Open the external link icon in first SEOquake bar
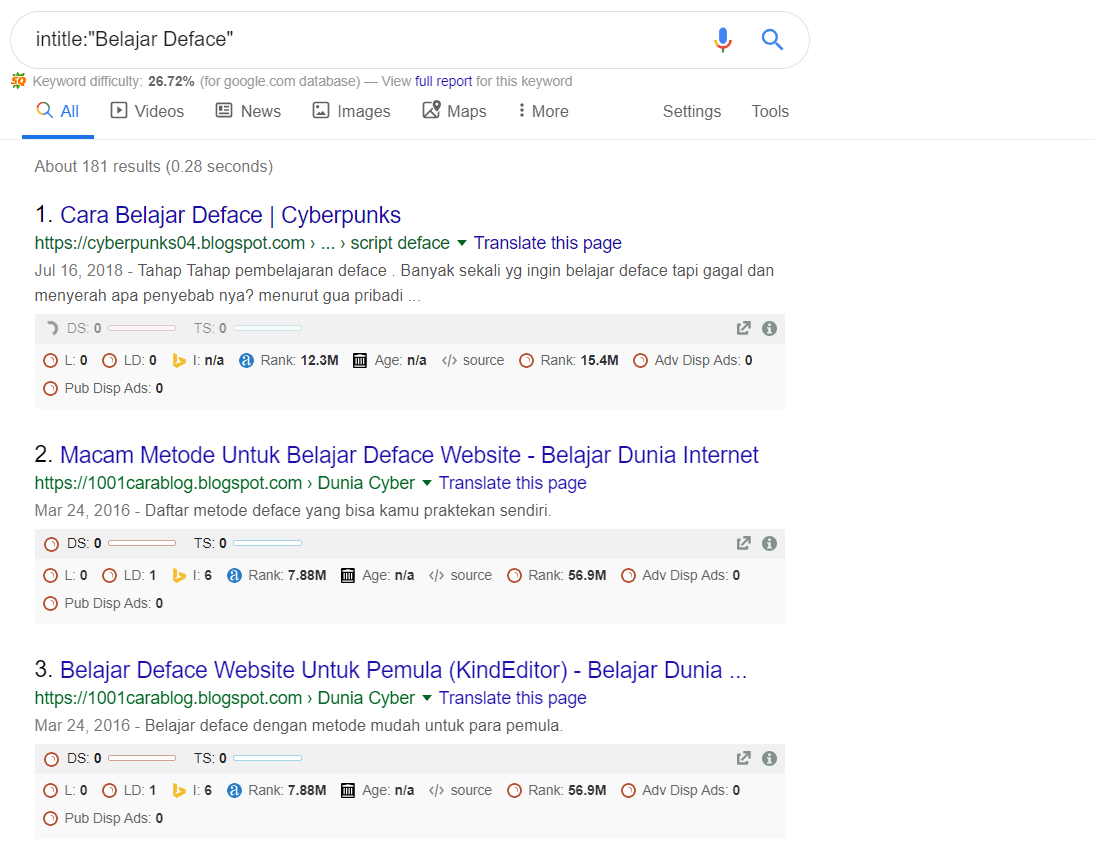 tap(743, 327)
